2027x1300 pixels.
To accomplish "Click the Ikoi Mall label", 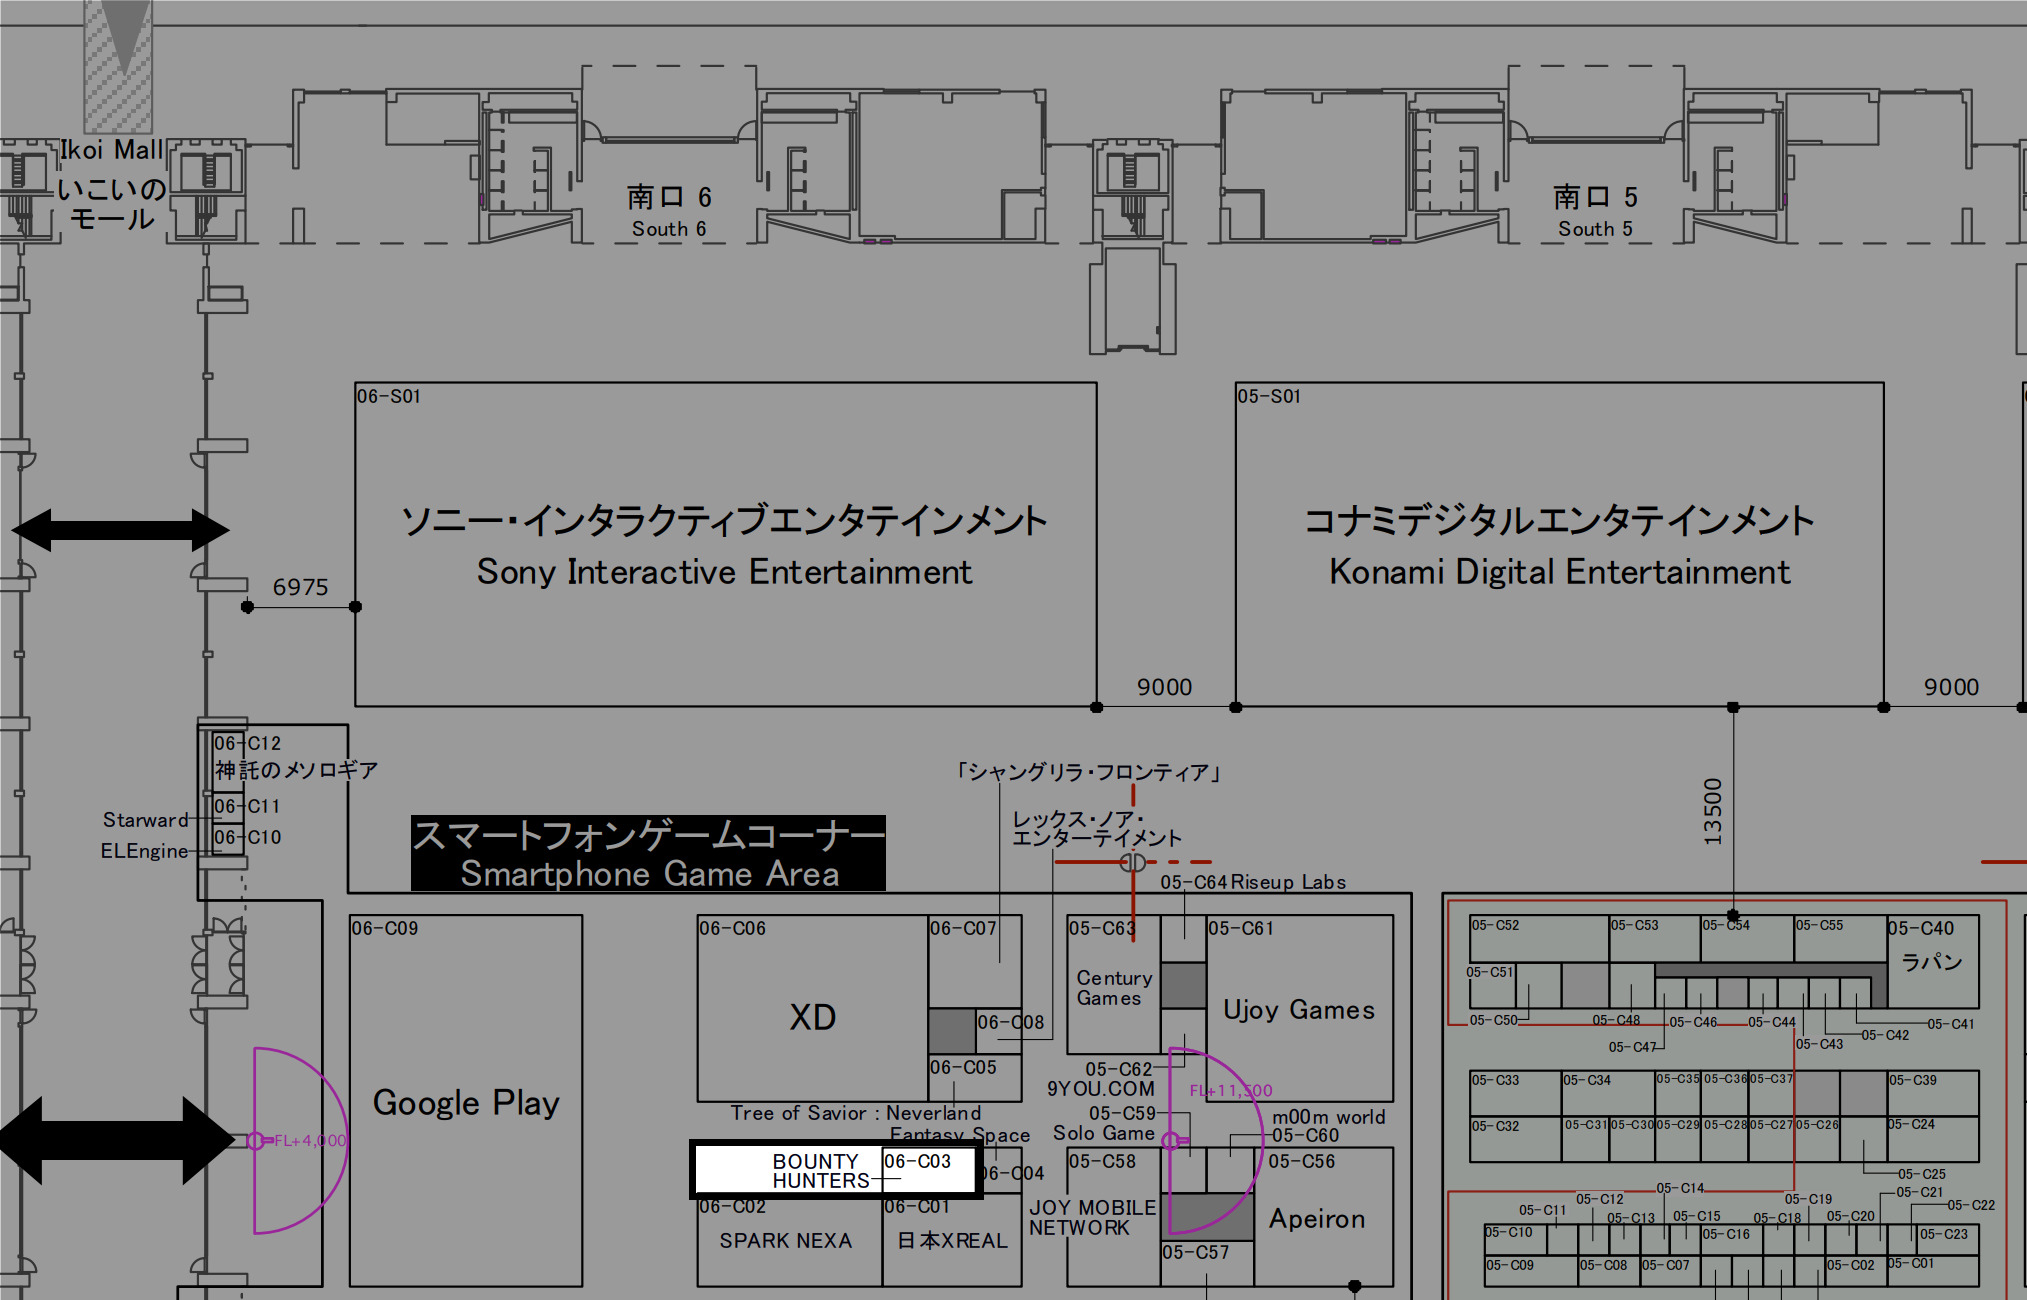I will click(x=111, y=150).
